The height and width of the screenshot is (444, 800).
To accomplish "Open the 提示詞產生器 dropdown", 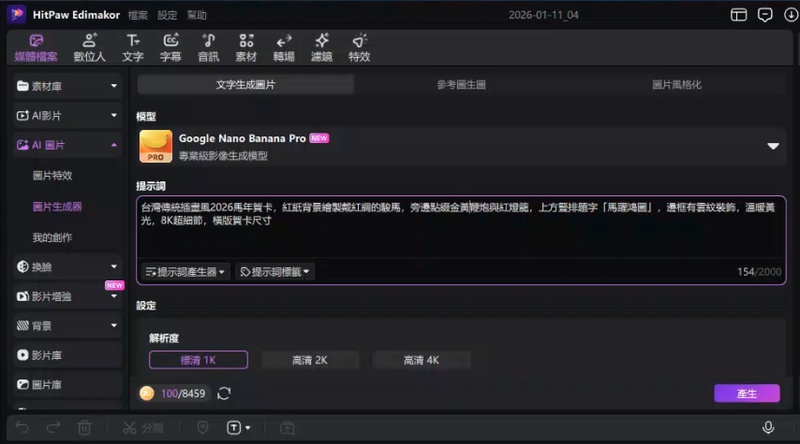I will tap(185, 272).
